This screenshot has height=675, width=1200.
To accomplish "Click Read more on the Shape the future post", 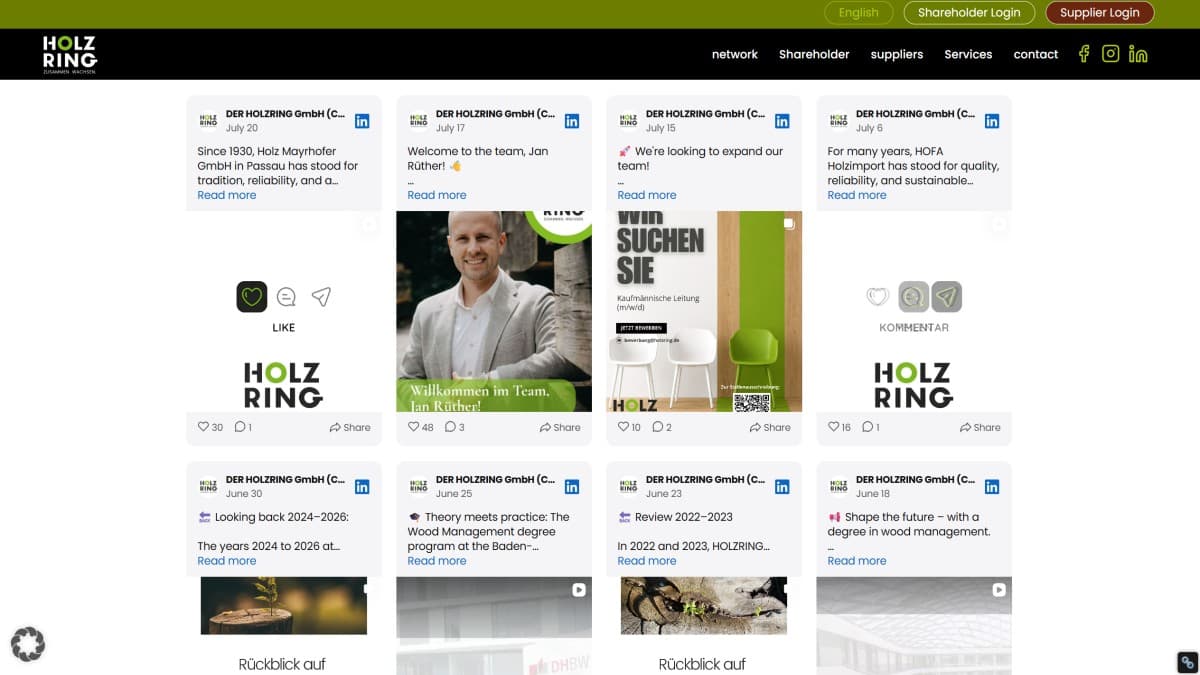I will (x=857, y=561).
